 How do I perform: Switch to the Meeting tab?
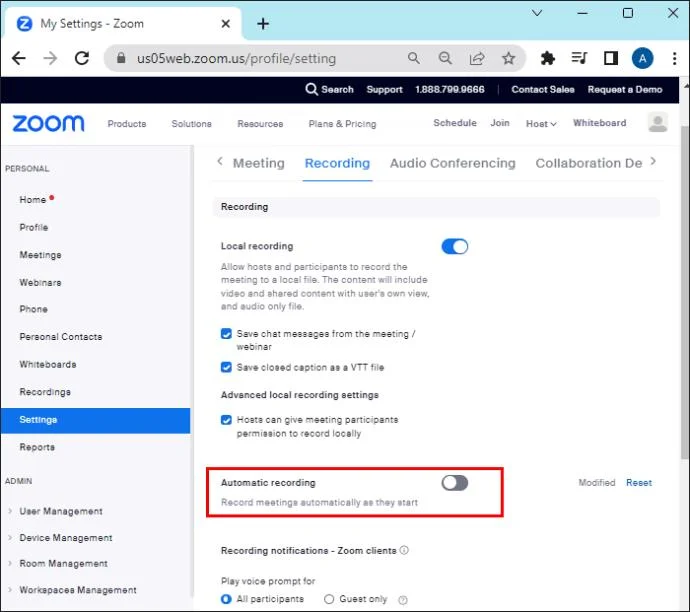coord(259,163)
